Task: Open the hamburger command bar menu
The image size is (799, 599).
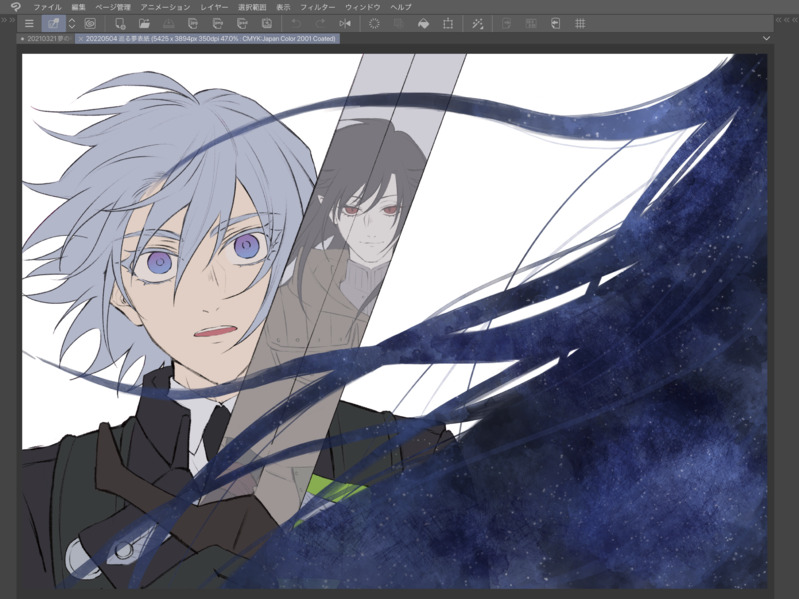Action: (29, 23)
